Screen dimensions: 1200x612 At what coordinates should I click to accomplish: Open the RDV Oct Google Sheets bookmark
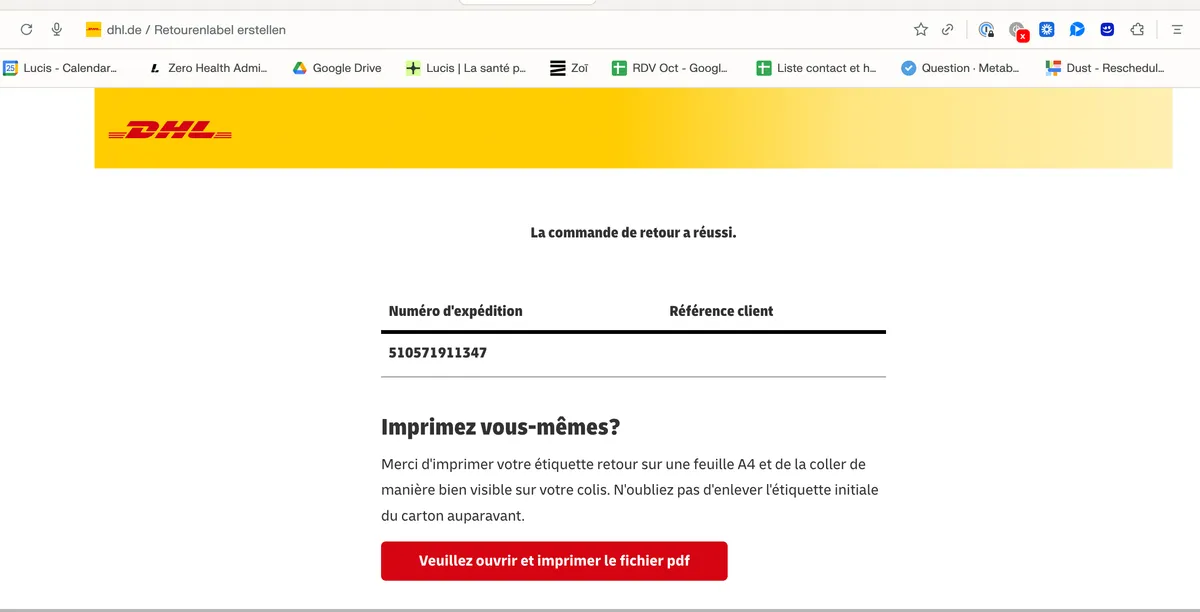(670, 68)
